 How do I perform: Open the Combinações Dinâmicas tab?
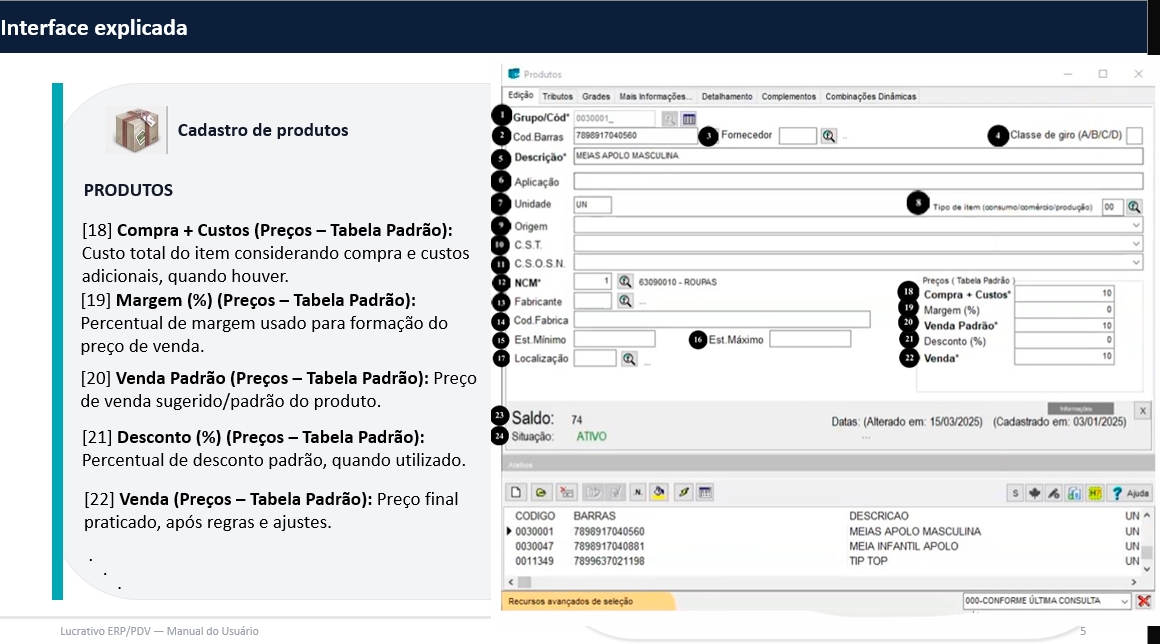(870, 97)
